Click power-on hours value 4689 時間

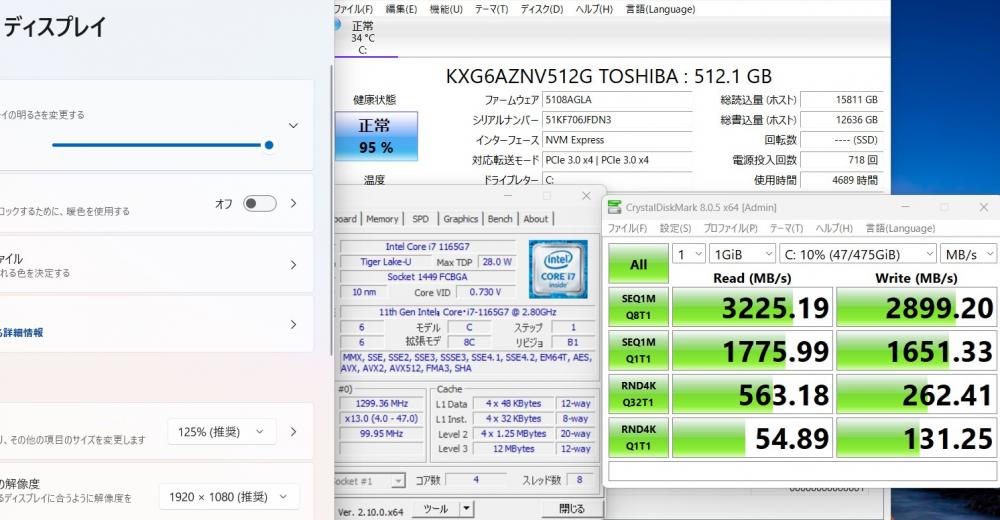[x=842, y=181]
